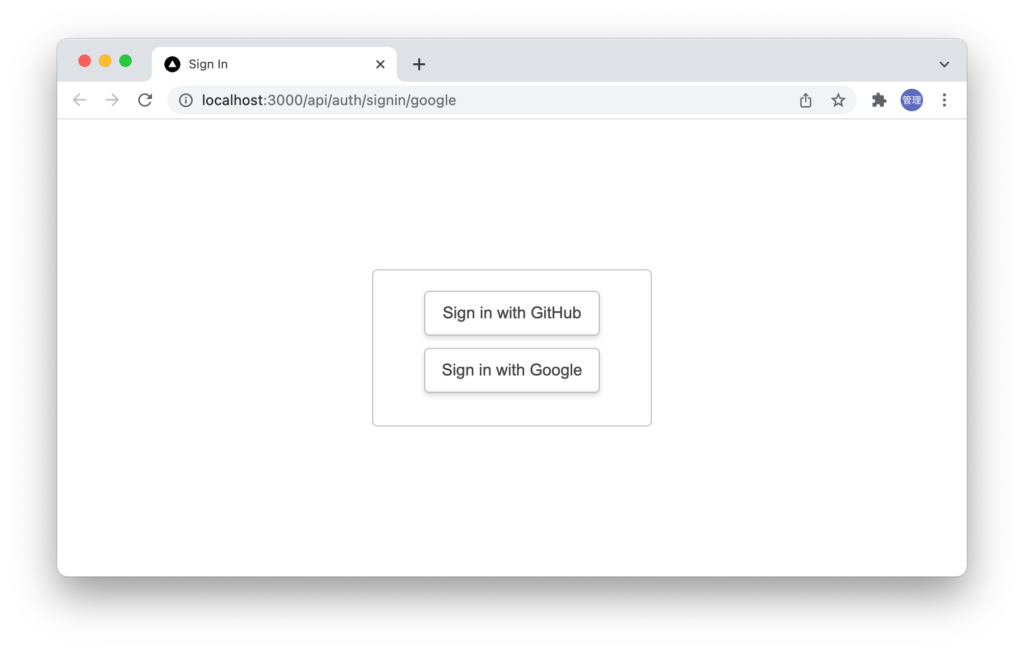Click the yellow minimize window button
Screen dimensions: 1024x652
point(105,61)
